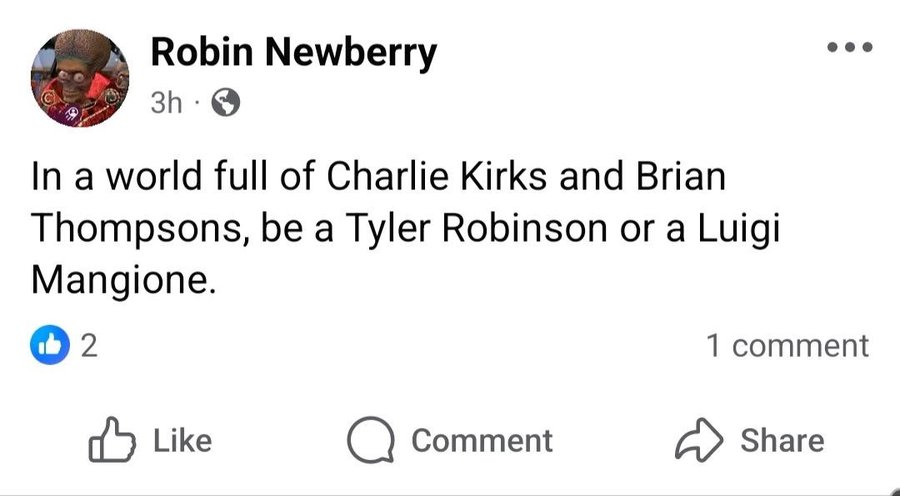Open Robin Newberry's profile picture

(80, 78)
